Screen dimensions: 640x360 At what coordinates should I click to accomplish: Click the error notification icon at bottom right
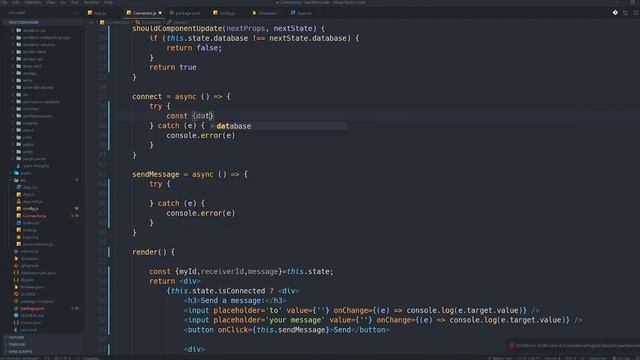tap(512, 346)
